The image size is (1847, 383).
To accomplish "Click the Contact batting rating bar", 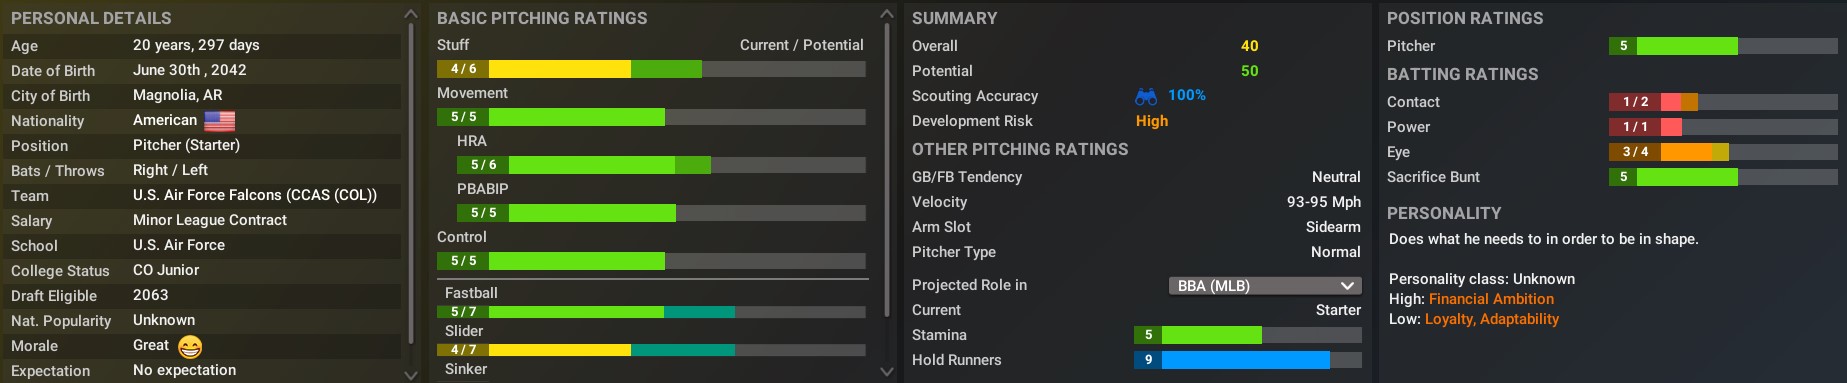I will tap(1723, 102).
